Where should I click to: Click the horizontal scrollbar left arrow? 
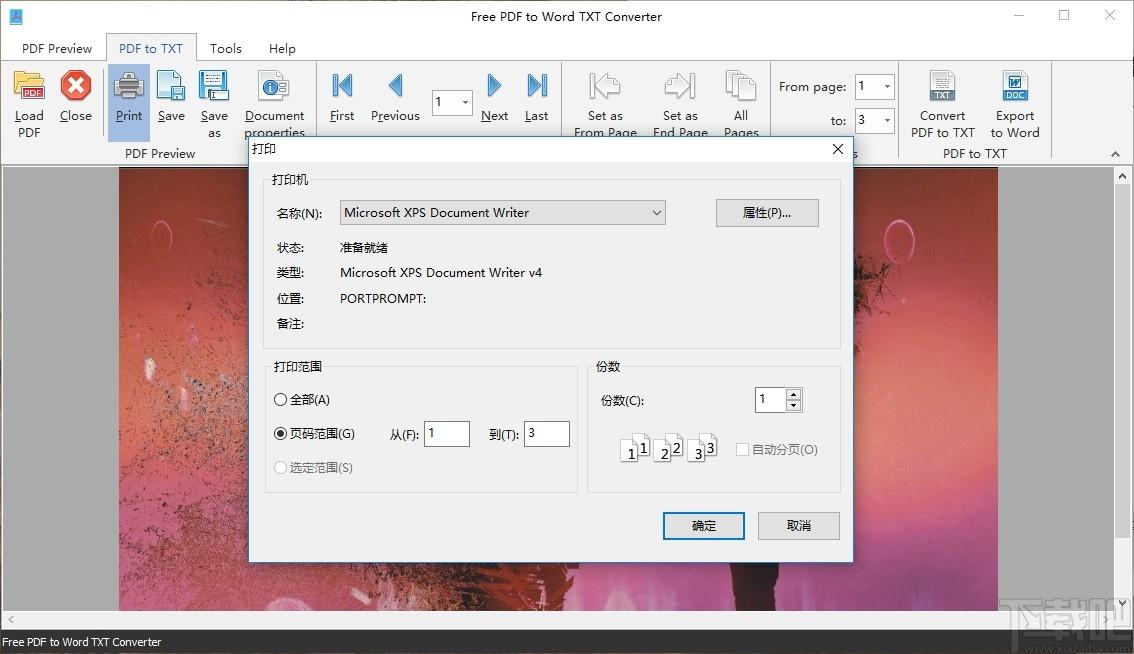tap(10, 619)
